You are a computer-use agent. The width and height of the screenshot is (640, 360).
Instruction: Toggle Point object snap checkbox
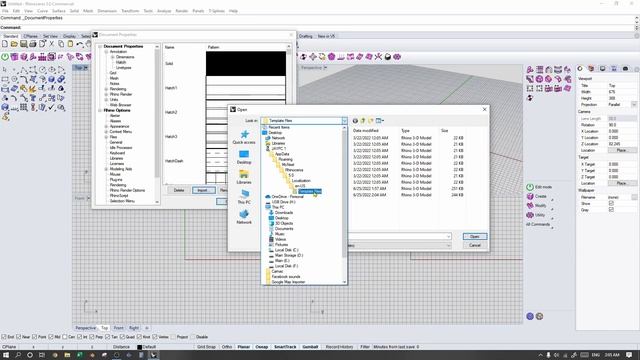click(x=35, y=337)
